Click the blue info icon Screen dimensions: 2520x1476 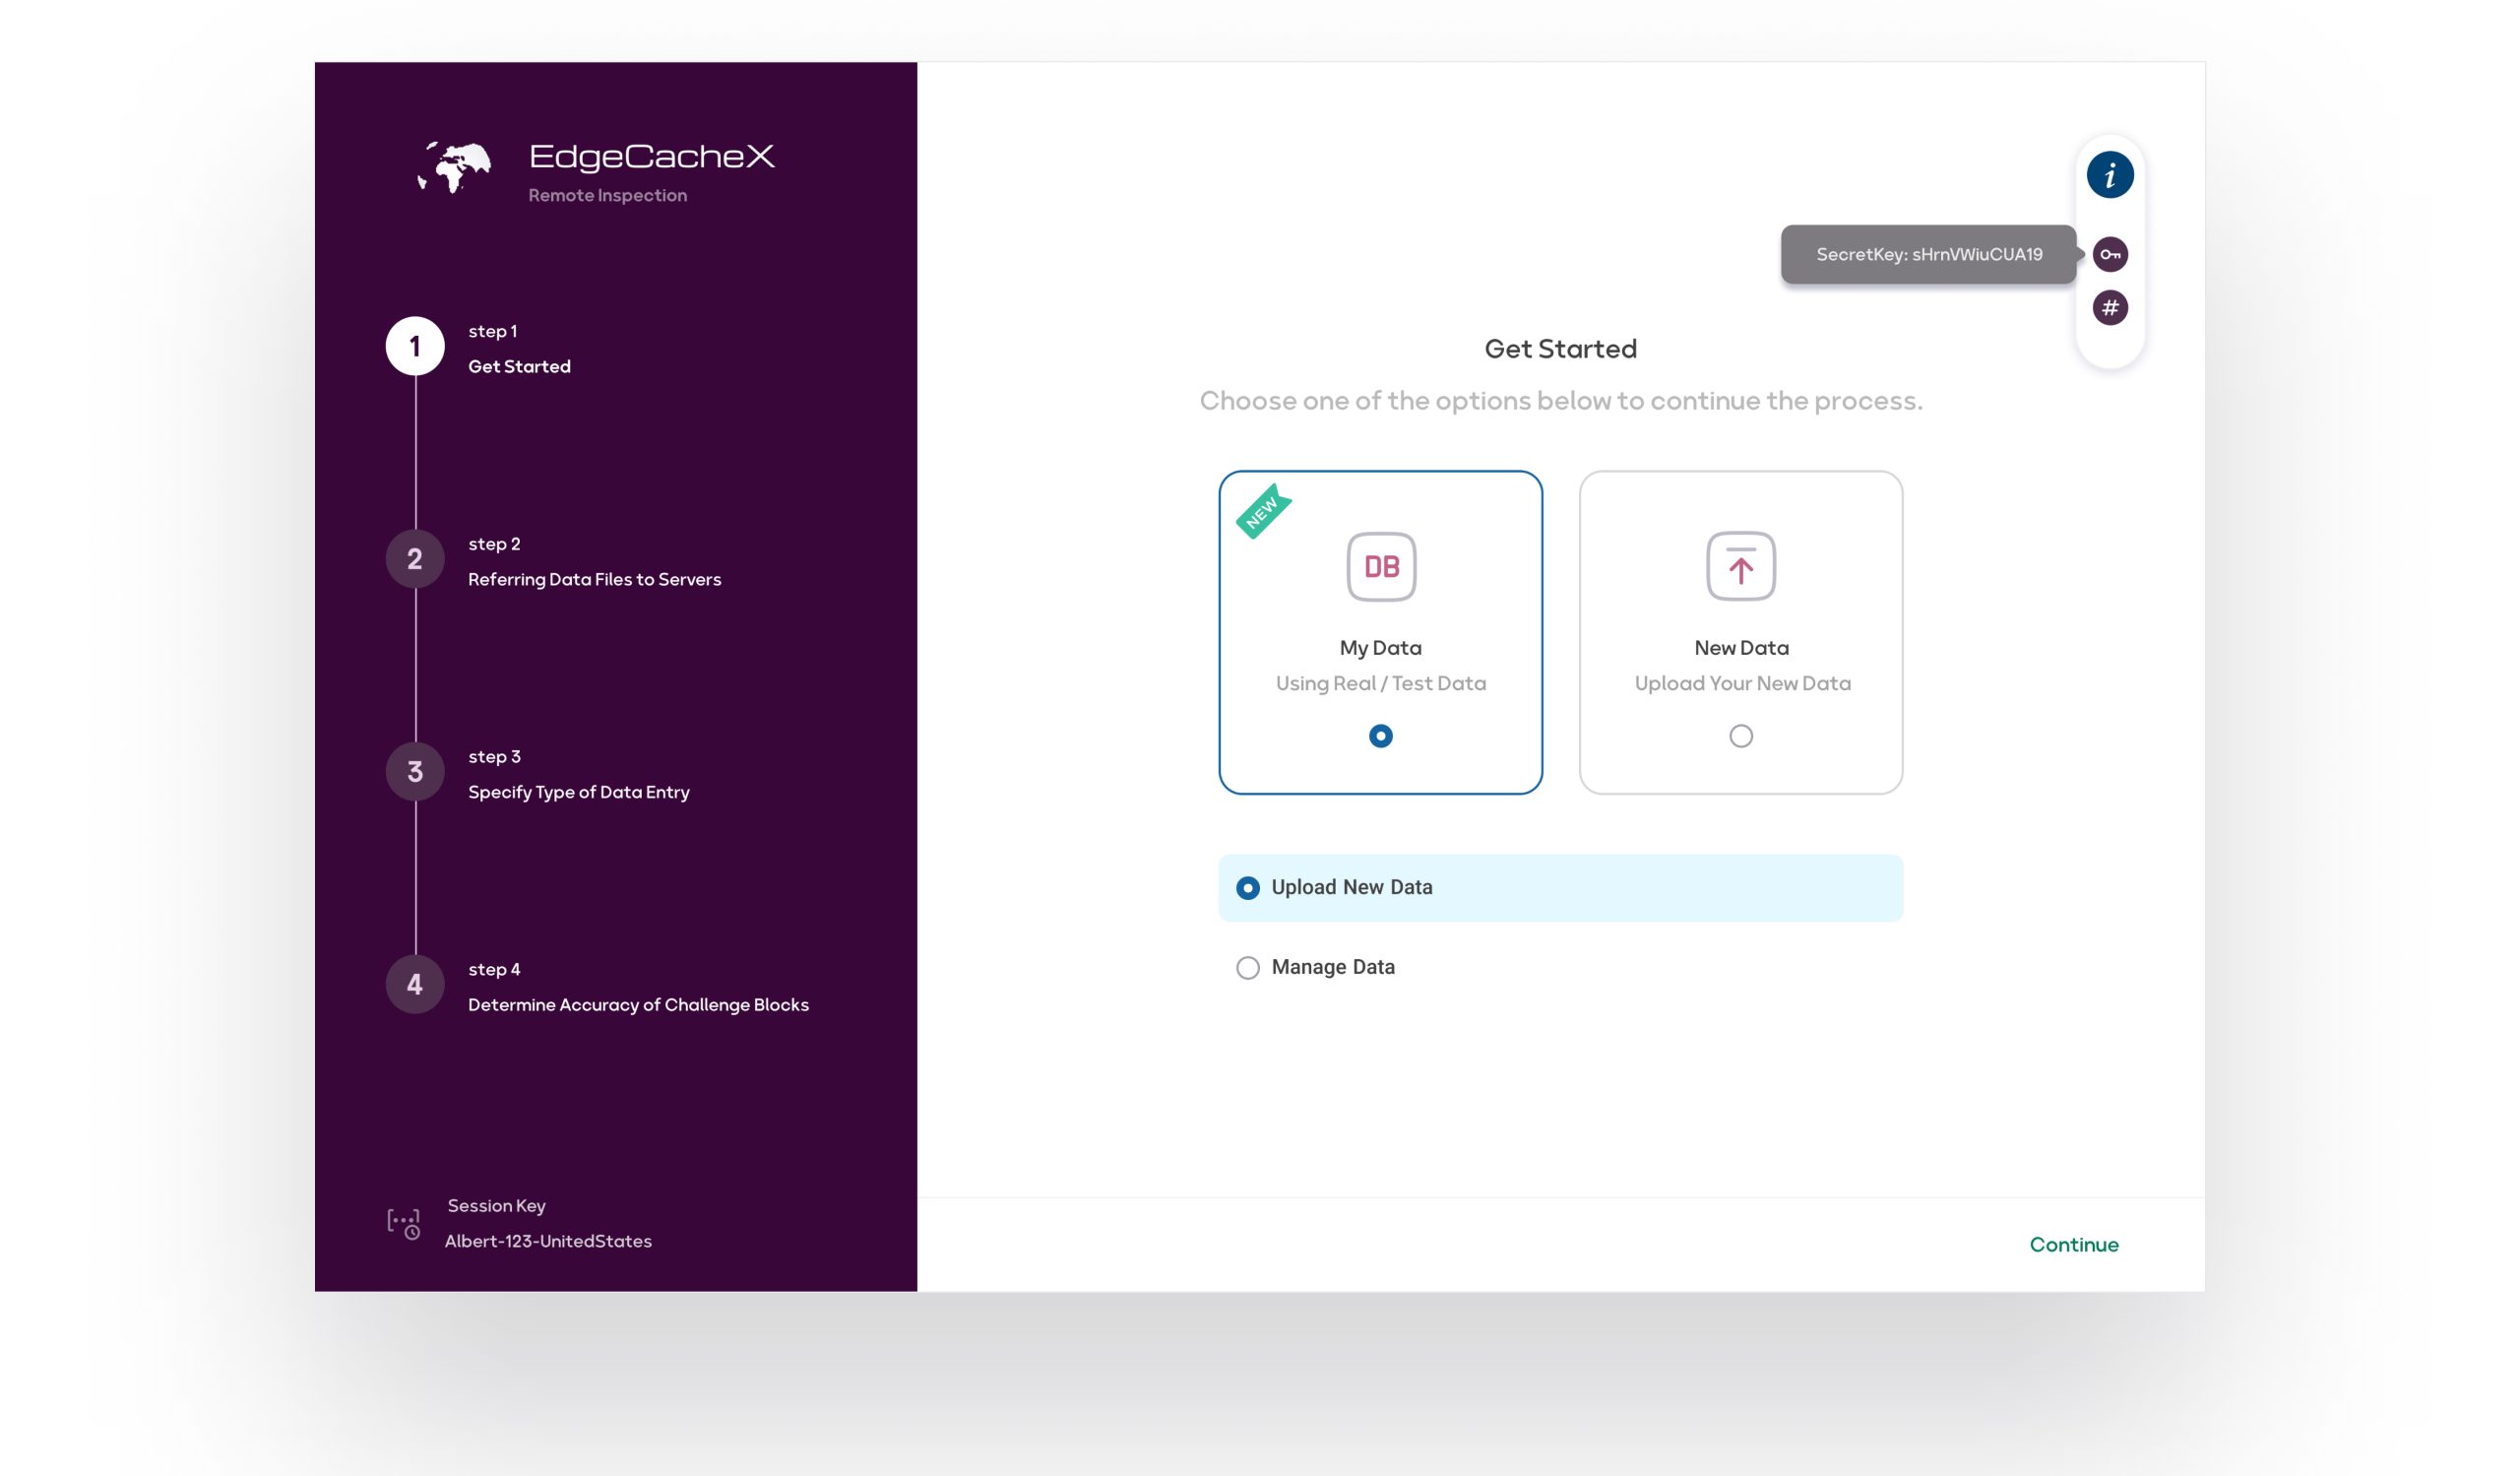pos(2109,175)
